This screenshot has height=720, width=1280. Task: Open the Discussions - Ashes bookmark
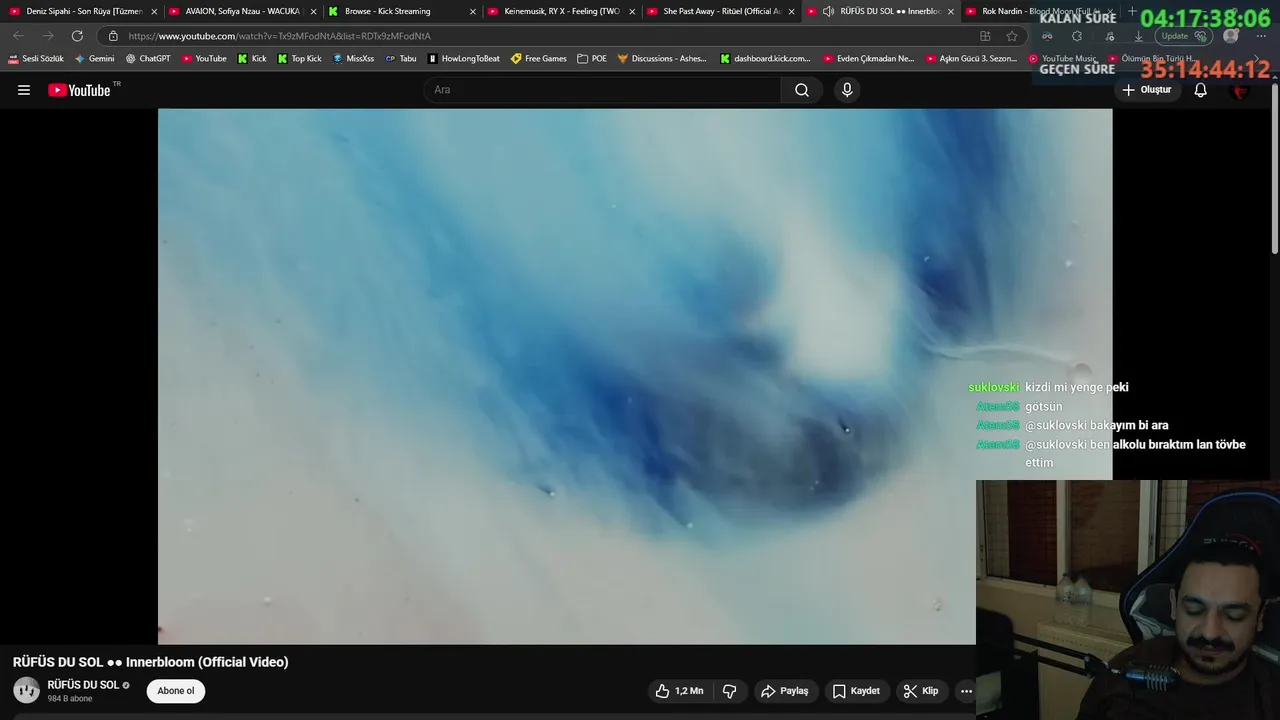(662, 59)
